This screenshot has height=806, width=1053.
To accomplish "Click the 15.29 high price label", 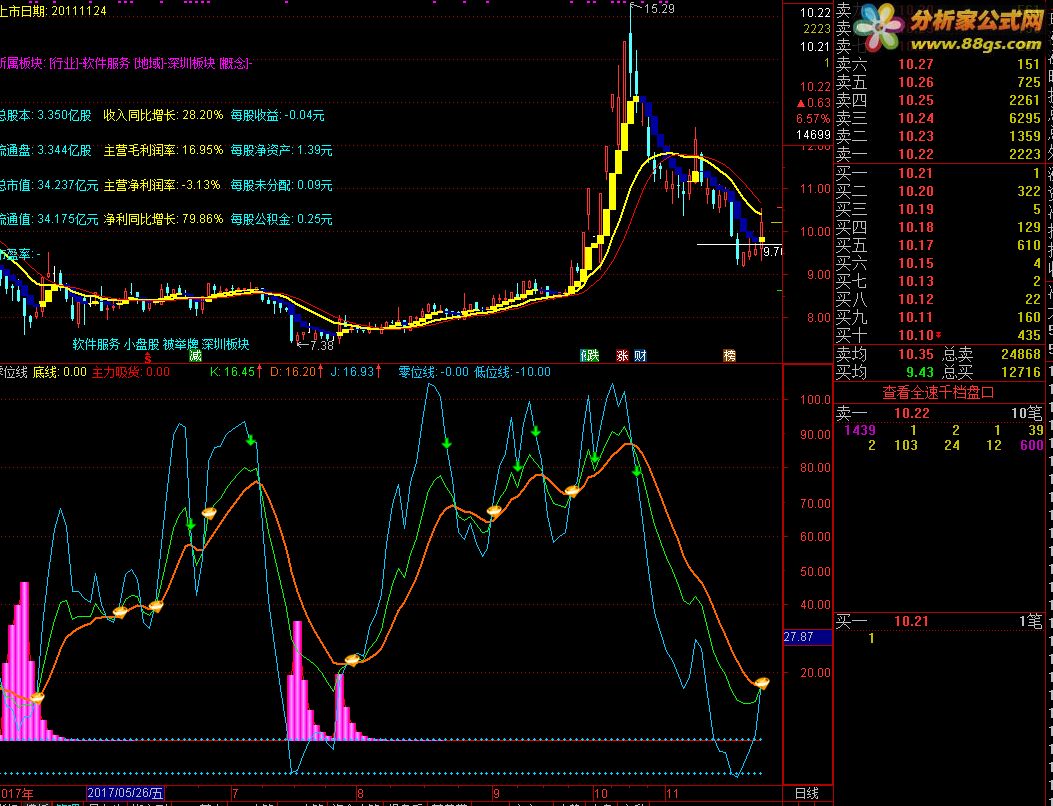I will click(659, 9).
